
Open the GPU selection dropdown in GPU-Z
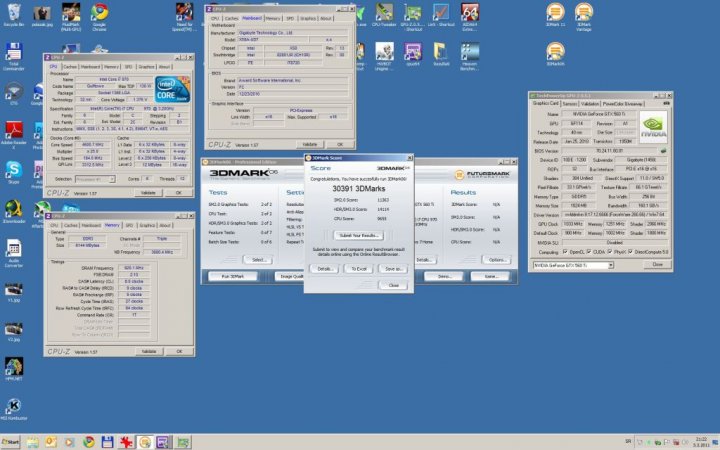click(611, 265)
